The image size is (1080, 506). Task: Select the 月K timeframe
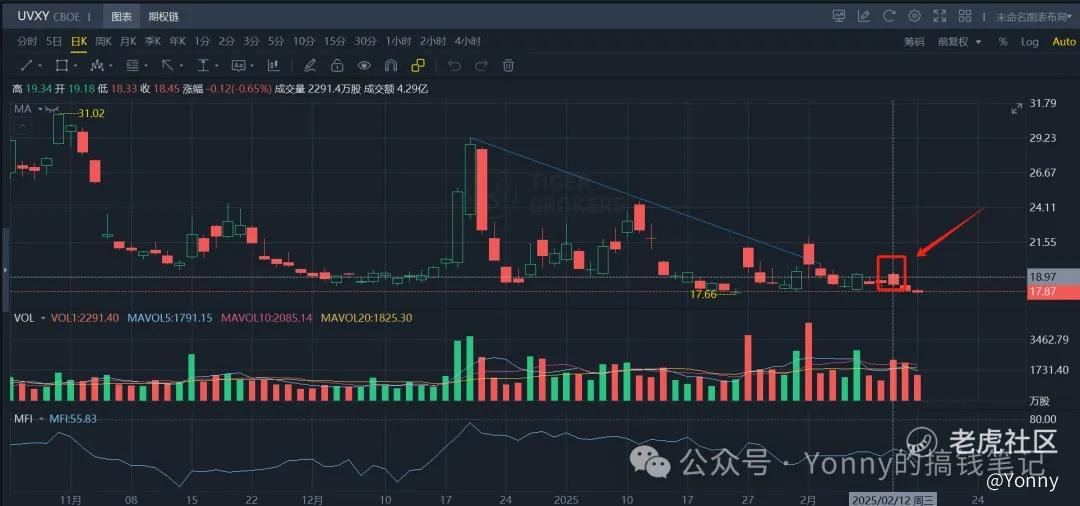tap(128, 41)
